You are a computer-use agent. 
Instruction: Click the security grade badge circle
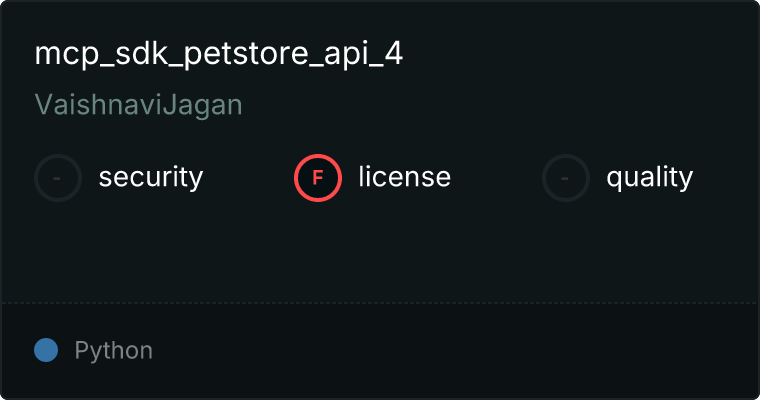point(58,178)
